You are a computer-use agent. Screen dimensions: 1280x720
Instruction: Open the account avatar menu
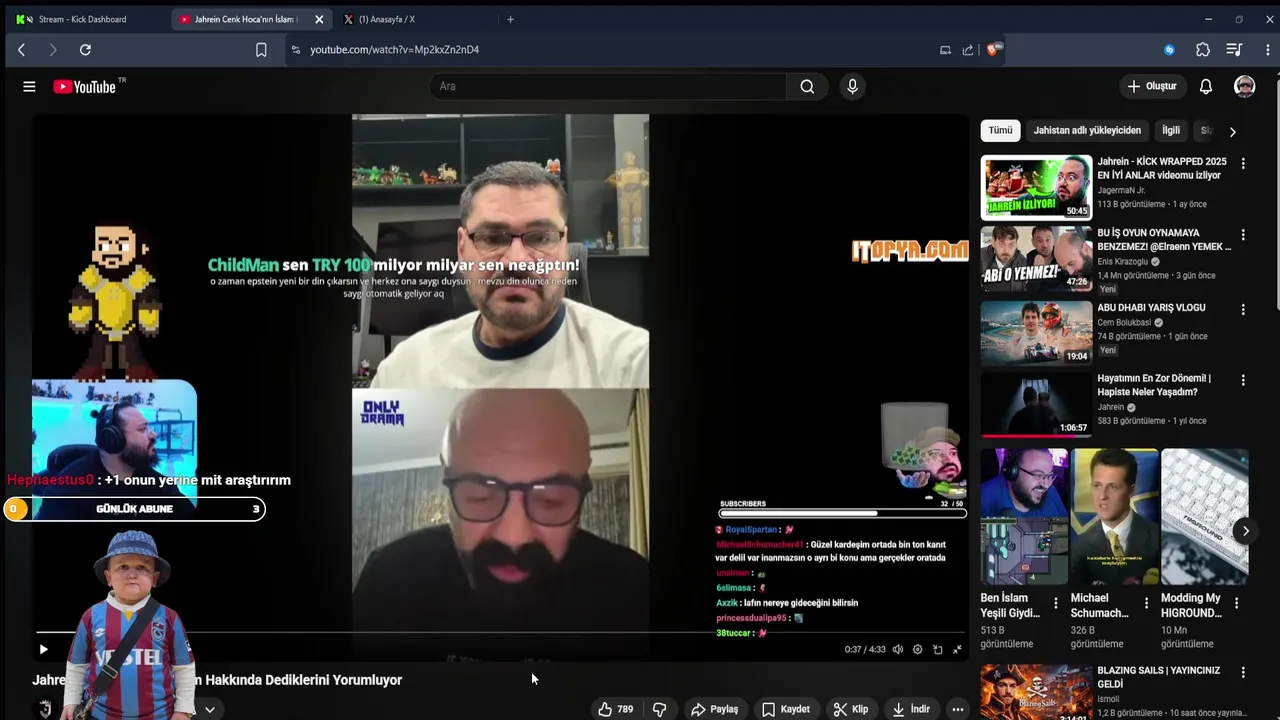click(1244, 86)
